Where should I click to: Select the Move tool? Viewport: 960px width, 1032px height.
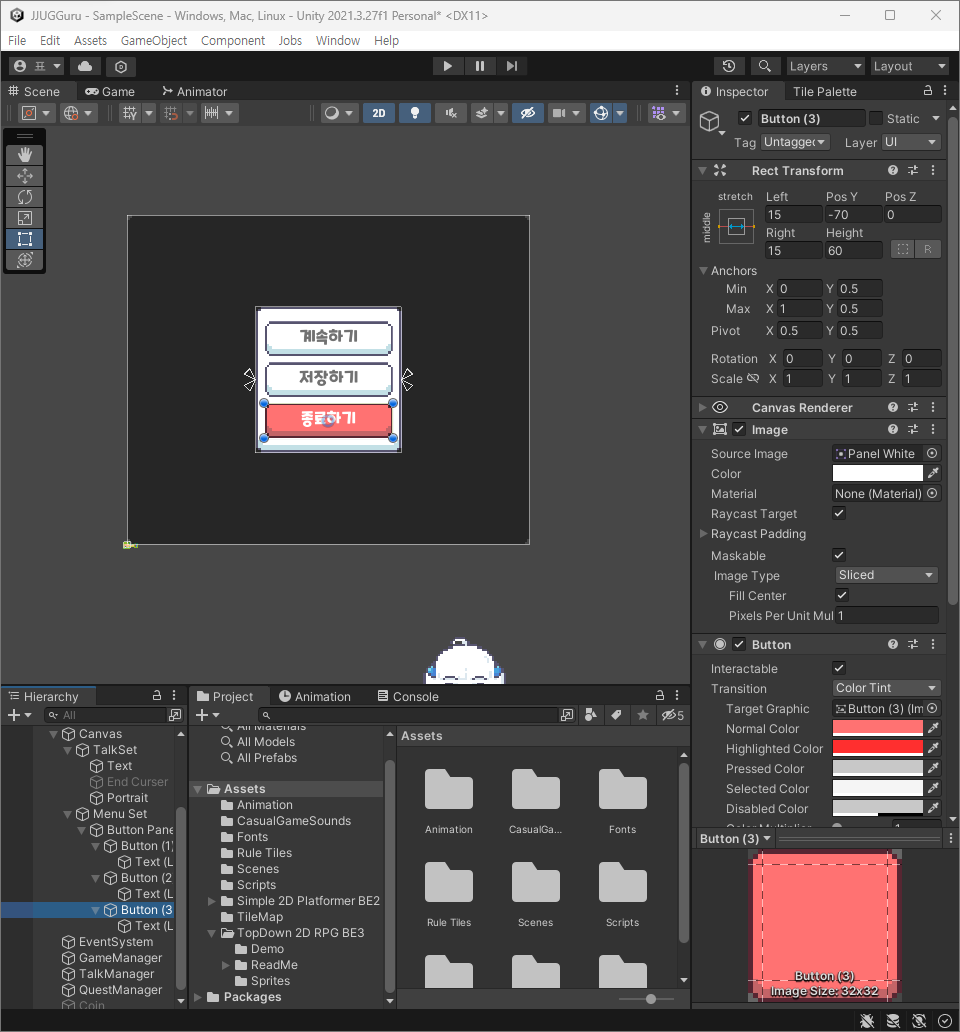tap(24, 175)
